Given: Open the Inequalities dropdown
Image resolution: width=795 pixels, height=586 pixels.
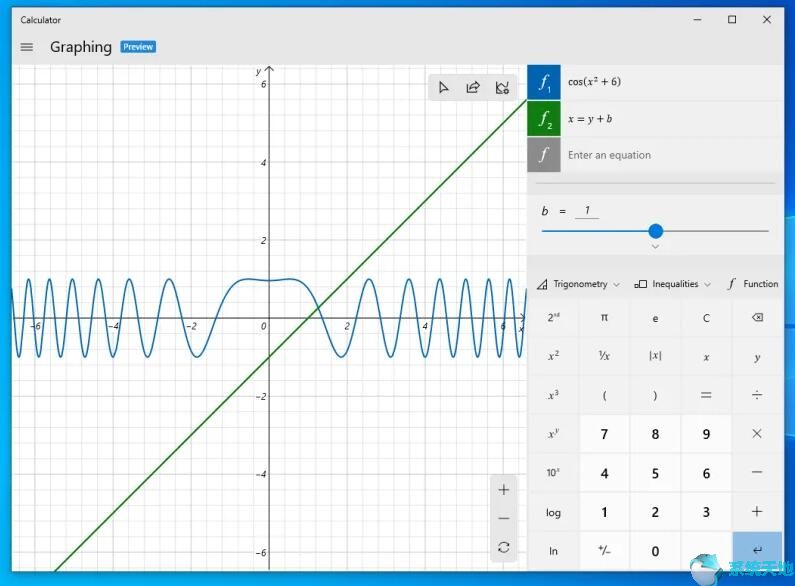Looking at the screenshot, I should coord(672,284).
